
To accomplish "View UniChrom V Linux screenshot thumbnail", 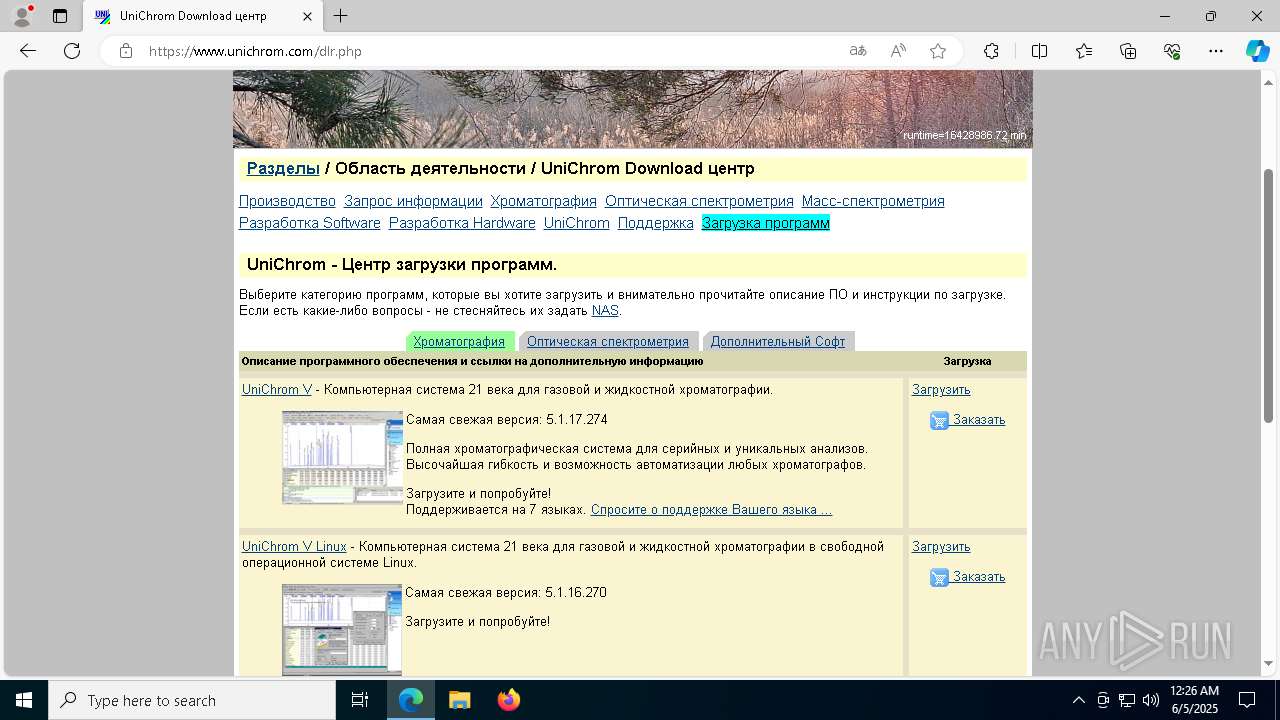I will point(342,630).
